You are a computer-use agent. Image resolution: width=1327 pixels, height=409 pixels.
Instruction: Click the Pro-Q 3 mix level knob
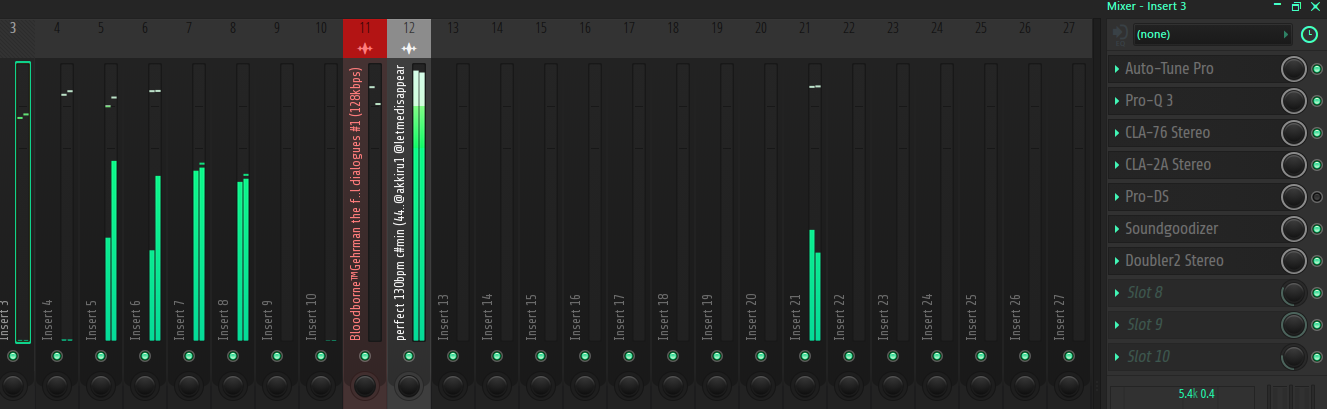[1294, 101]
